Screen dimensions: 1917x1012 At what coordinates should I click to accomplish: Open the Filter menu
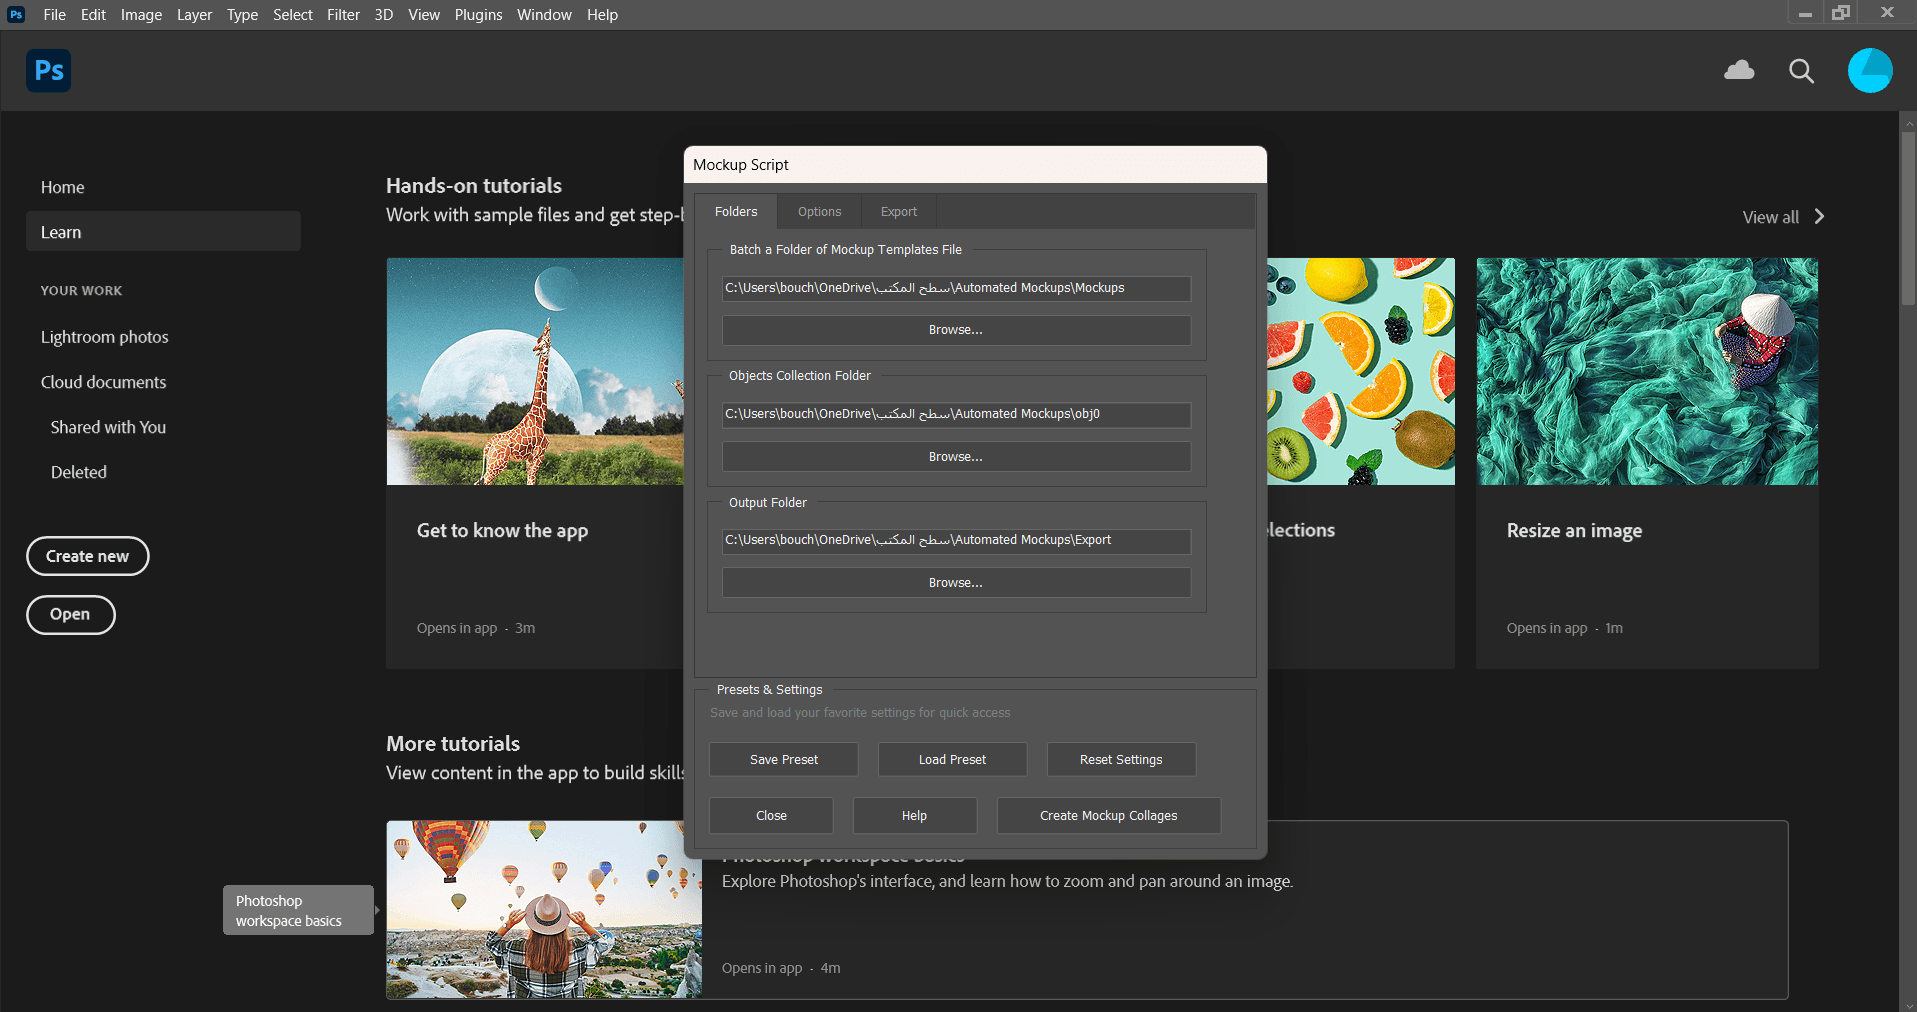point(343,14)
